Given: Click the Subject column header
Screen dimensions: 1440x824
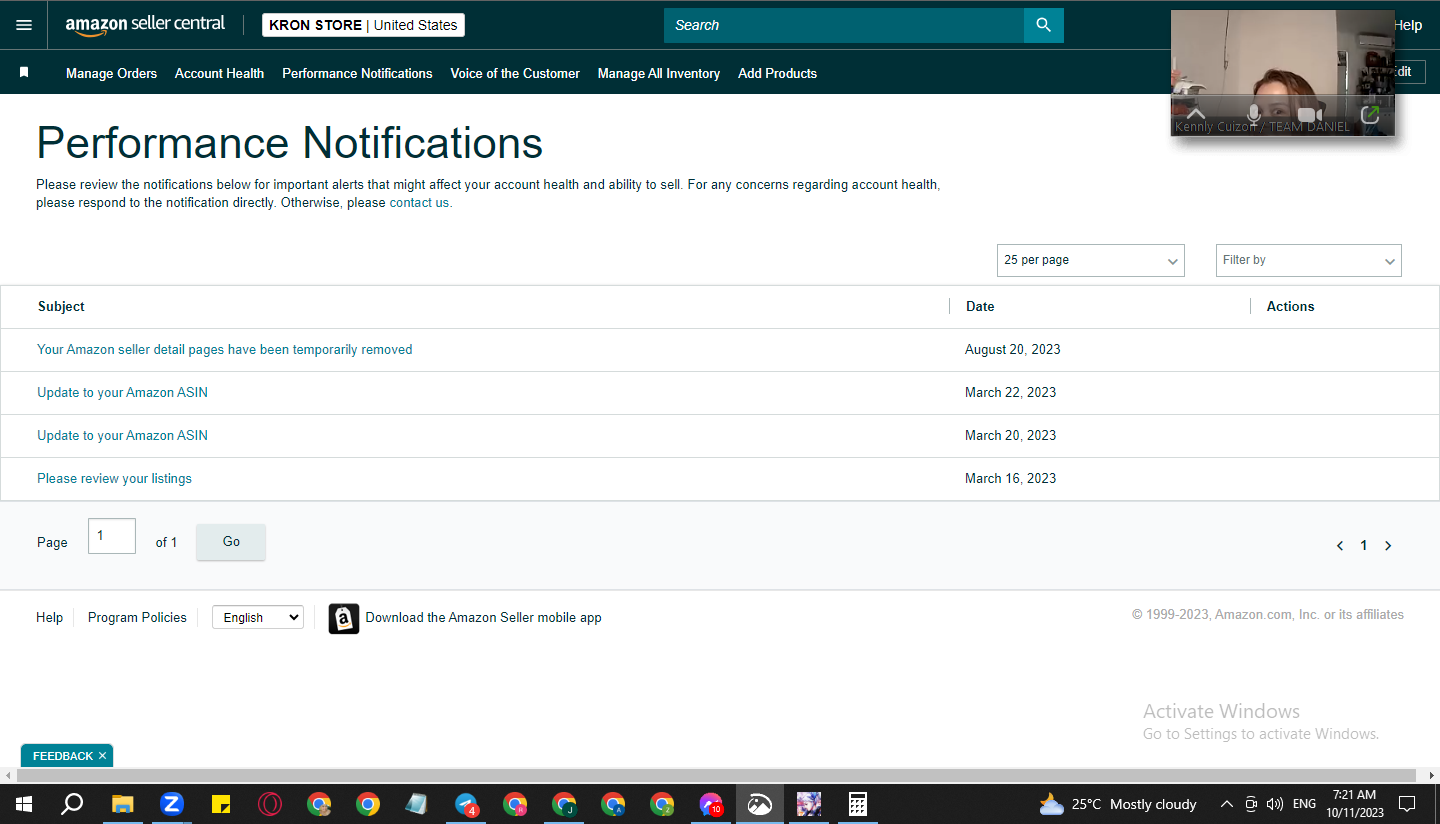Looking at the screenshot, I should [x=61, y=307].
